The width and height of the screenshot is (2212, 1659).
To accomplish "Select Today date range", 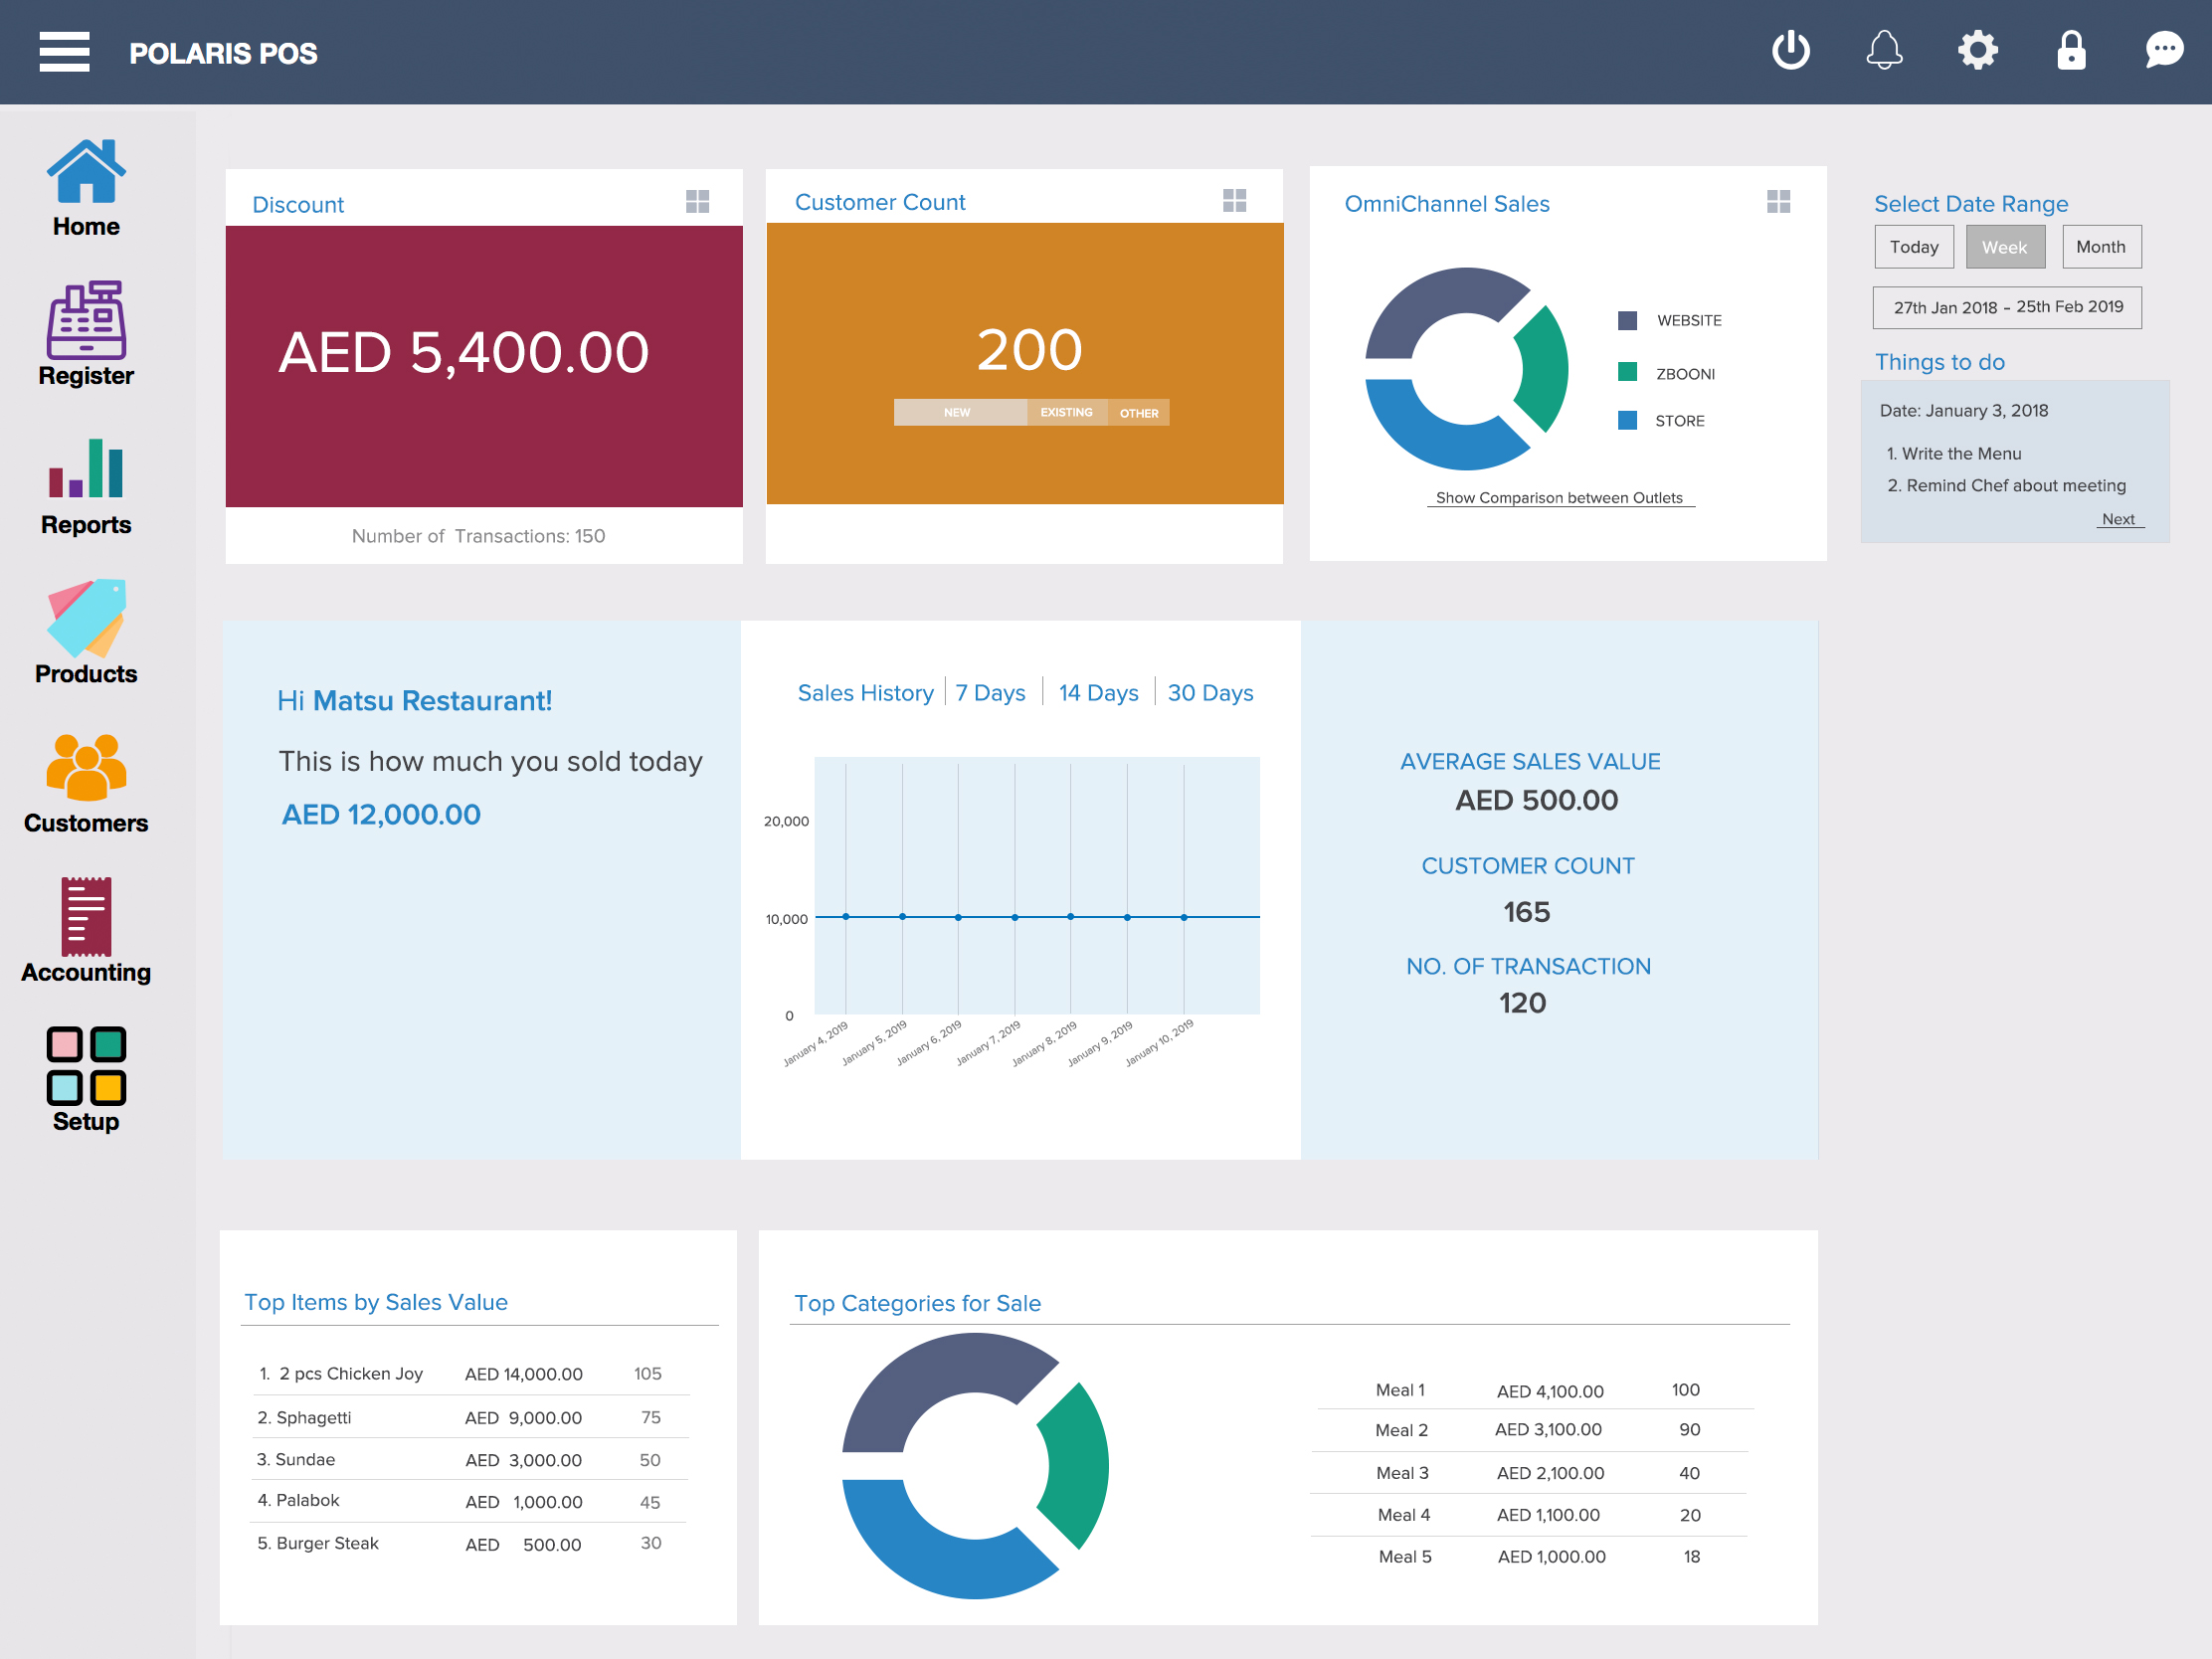I will coord(1913,247).
